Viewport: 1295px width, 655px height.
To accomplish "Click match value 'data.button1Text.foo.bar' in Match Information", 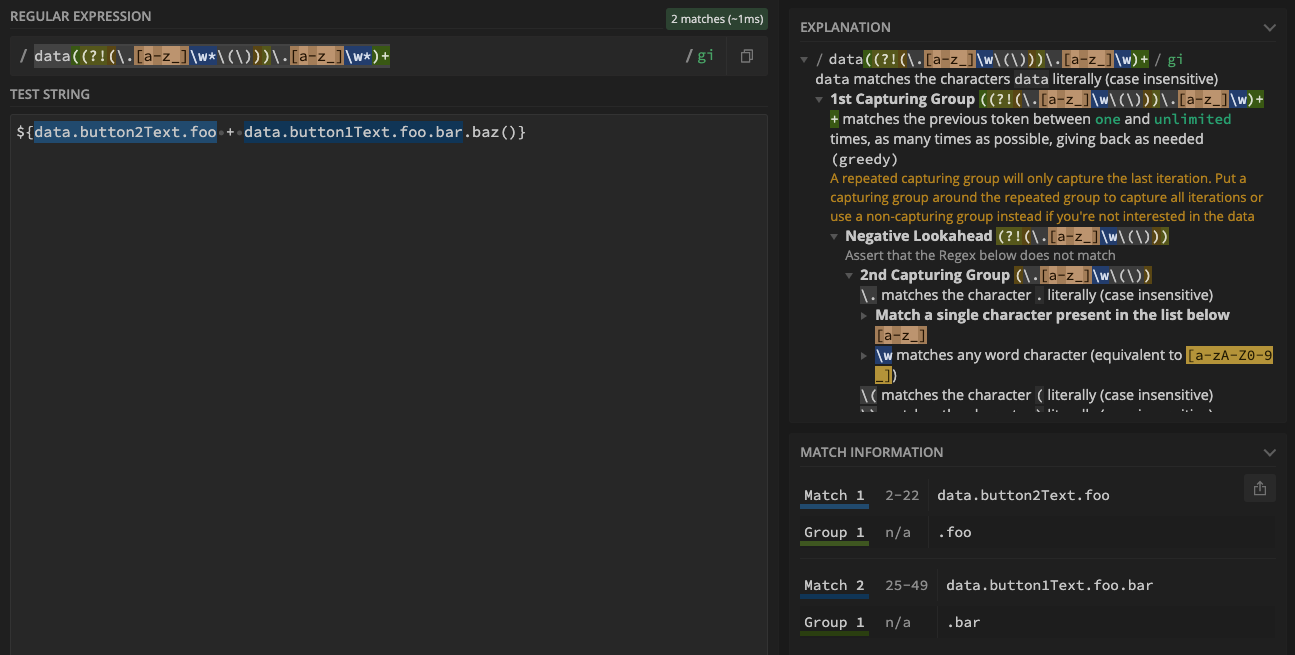I will pyautogui.click(x=1049, y=585).
